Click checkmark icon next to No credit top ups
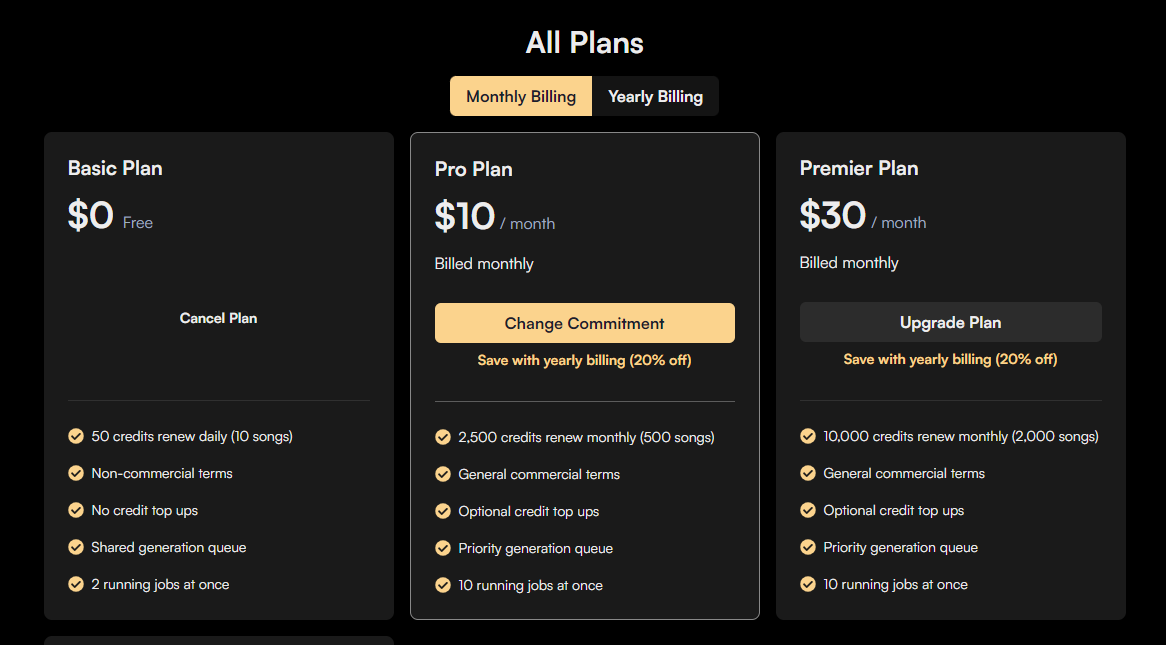This screenshot has height=645, width=1166. [76, 510]
